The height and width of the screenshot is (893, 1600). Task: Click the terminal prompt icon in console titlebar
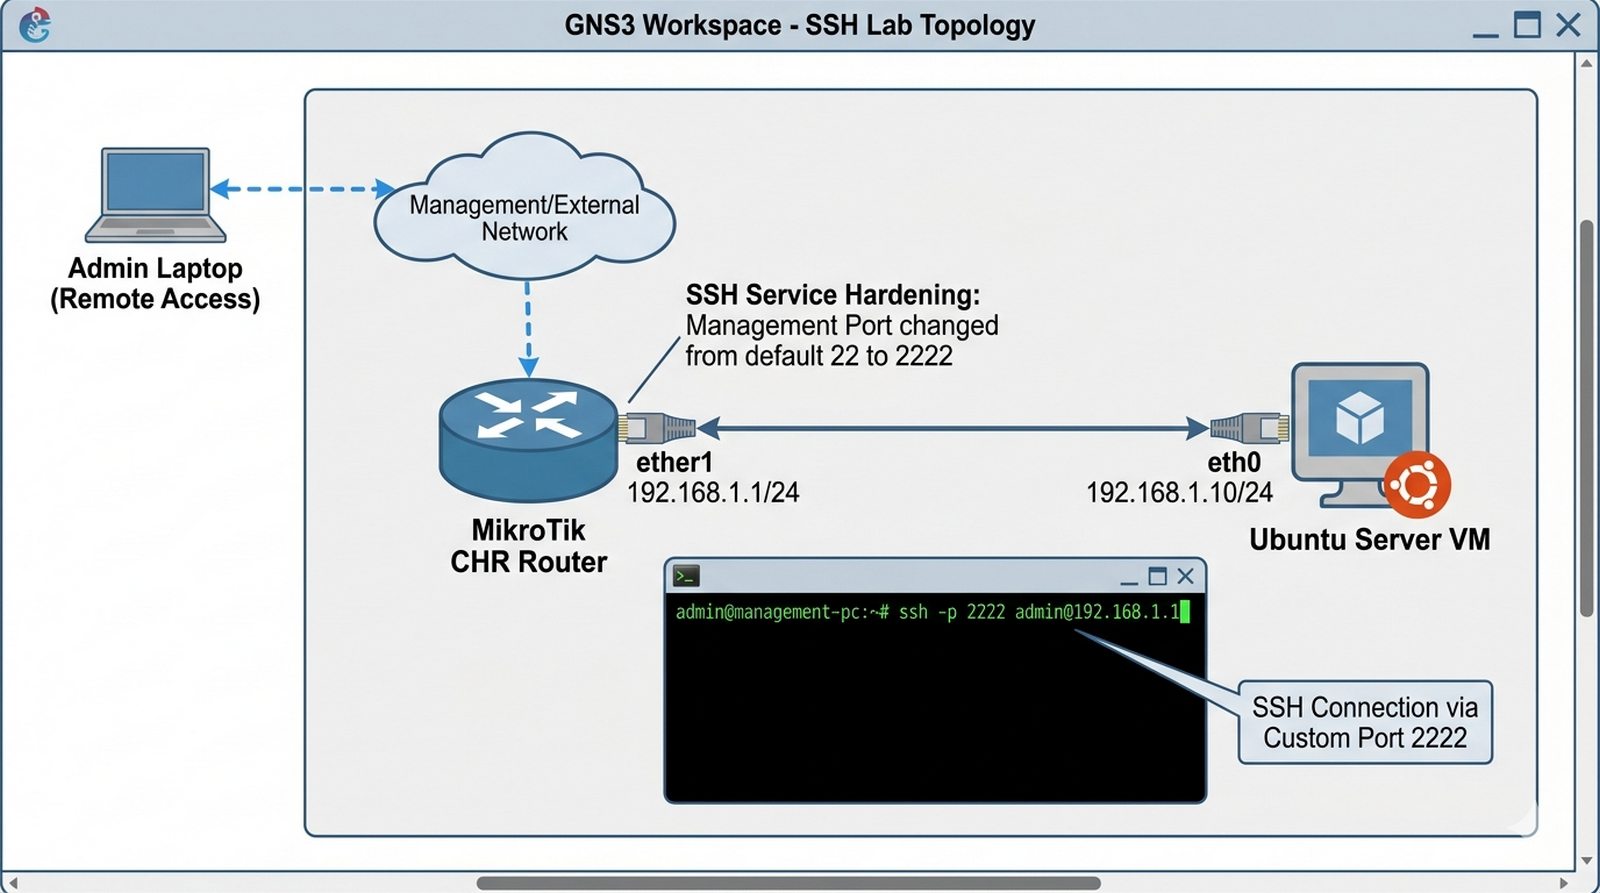[686, 576]
